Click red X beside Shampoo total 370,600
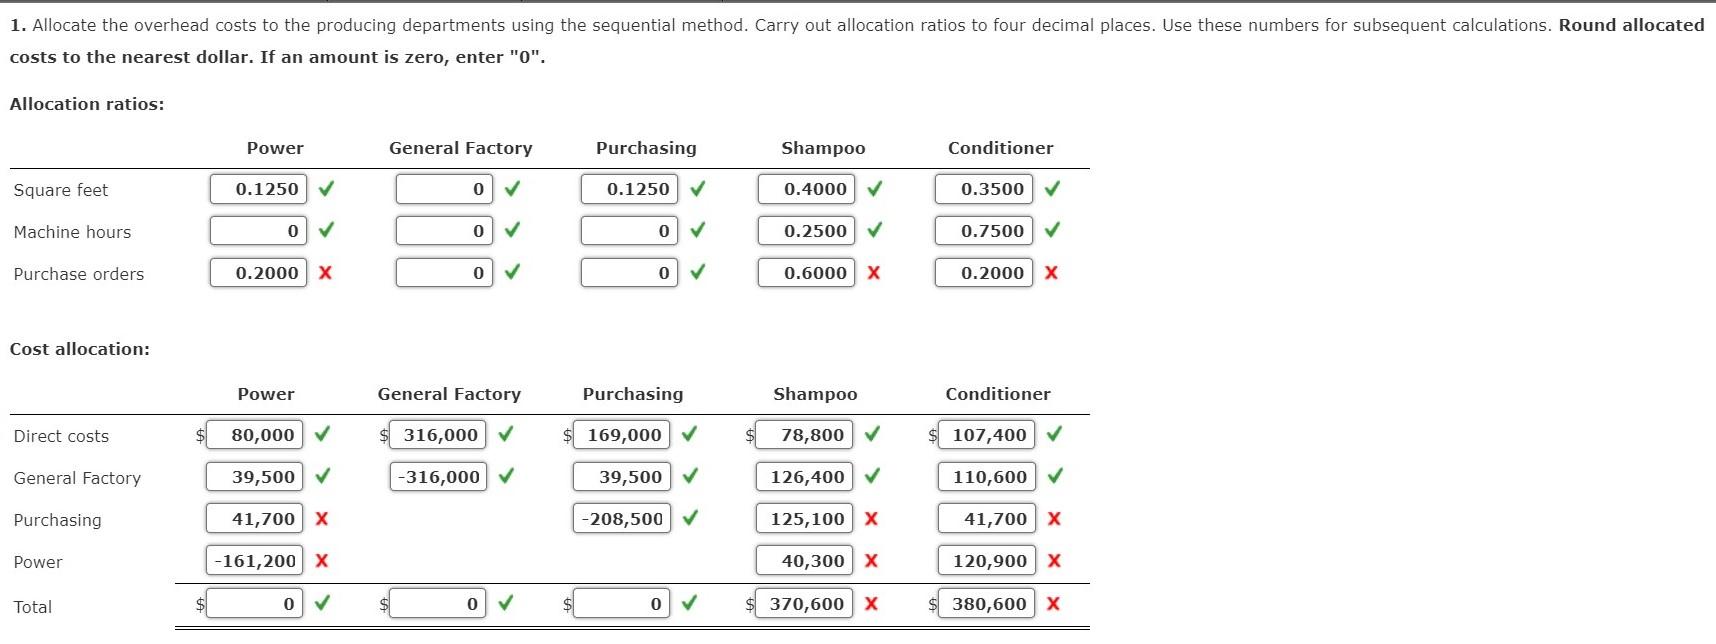Screen dimensions: 1716x644 (869, 602)
